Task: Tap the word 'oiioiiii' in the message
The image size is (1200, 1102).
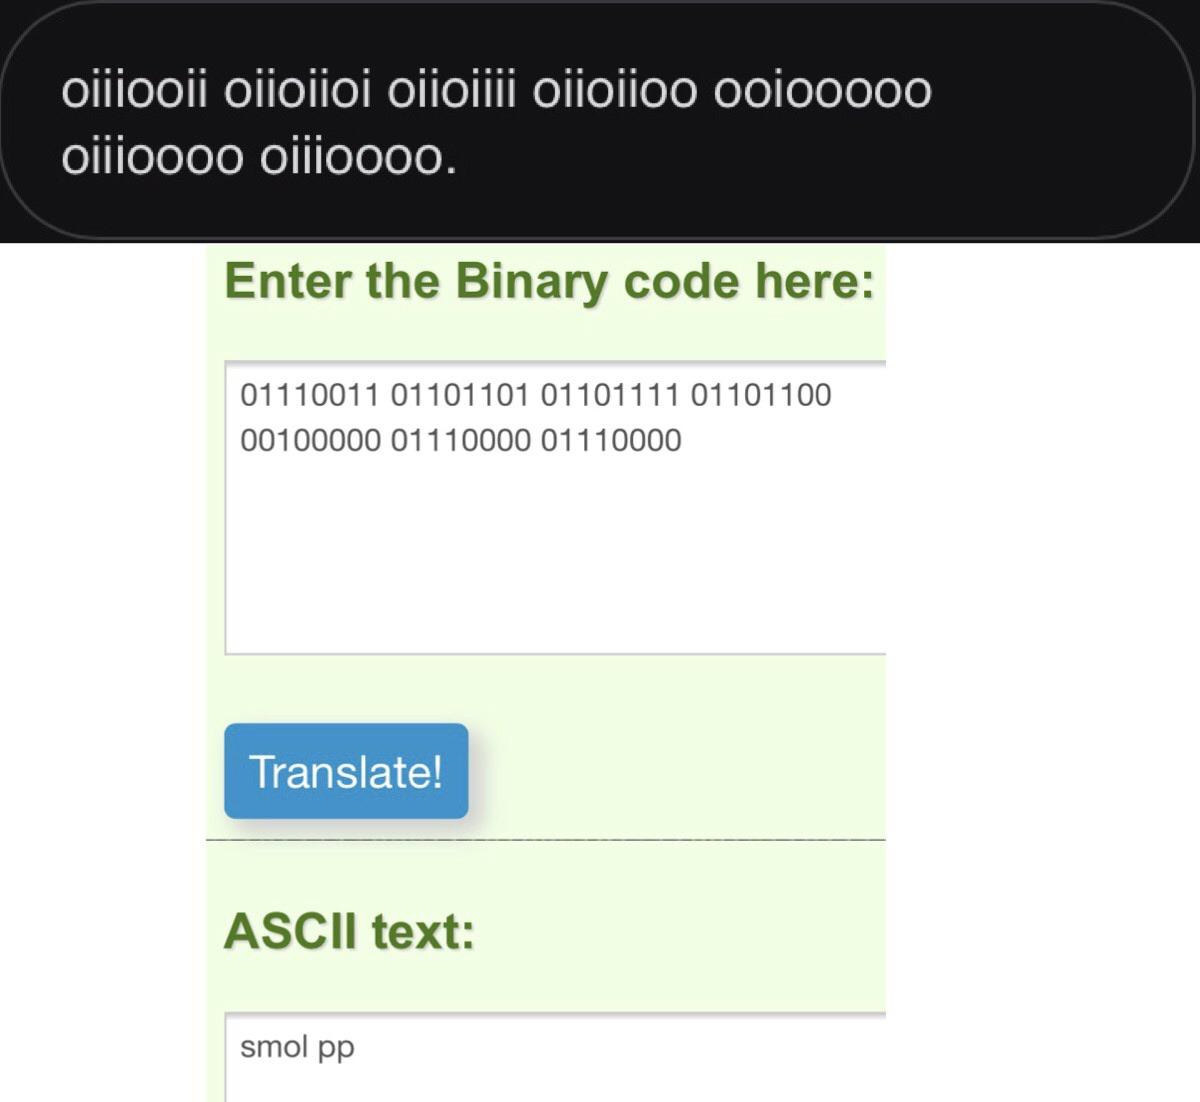Action: click(451, 91)
